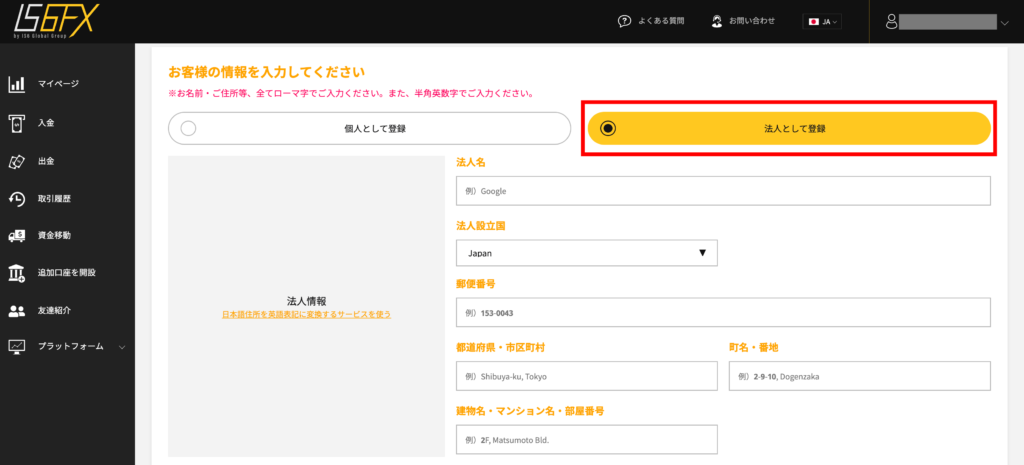Viewport: 1024px width, 465px height.
Task: Open 資金移動 in the sidebar
Action: click(x=54, y=236)
